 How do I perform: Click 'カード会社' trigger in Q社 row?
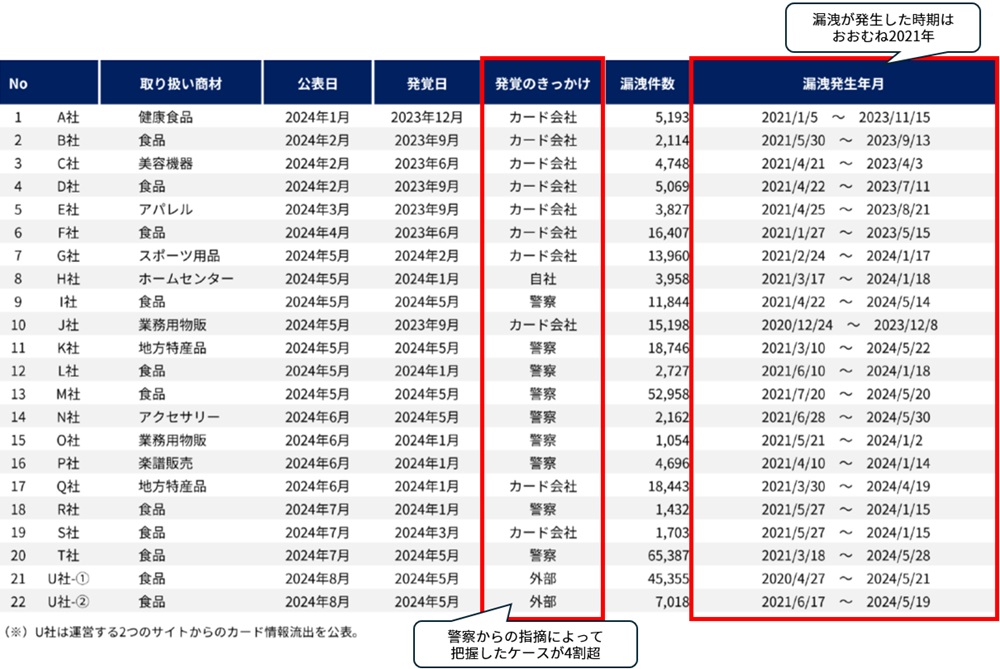click(x=543, y=486)
